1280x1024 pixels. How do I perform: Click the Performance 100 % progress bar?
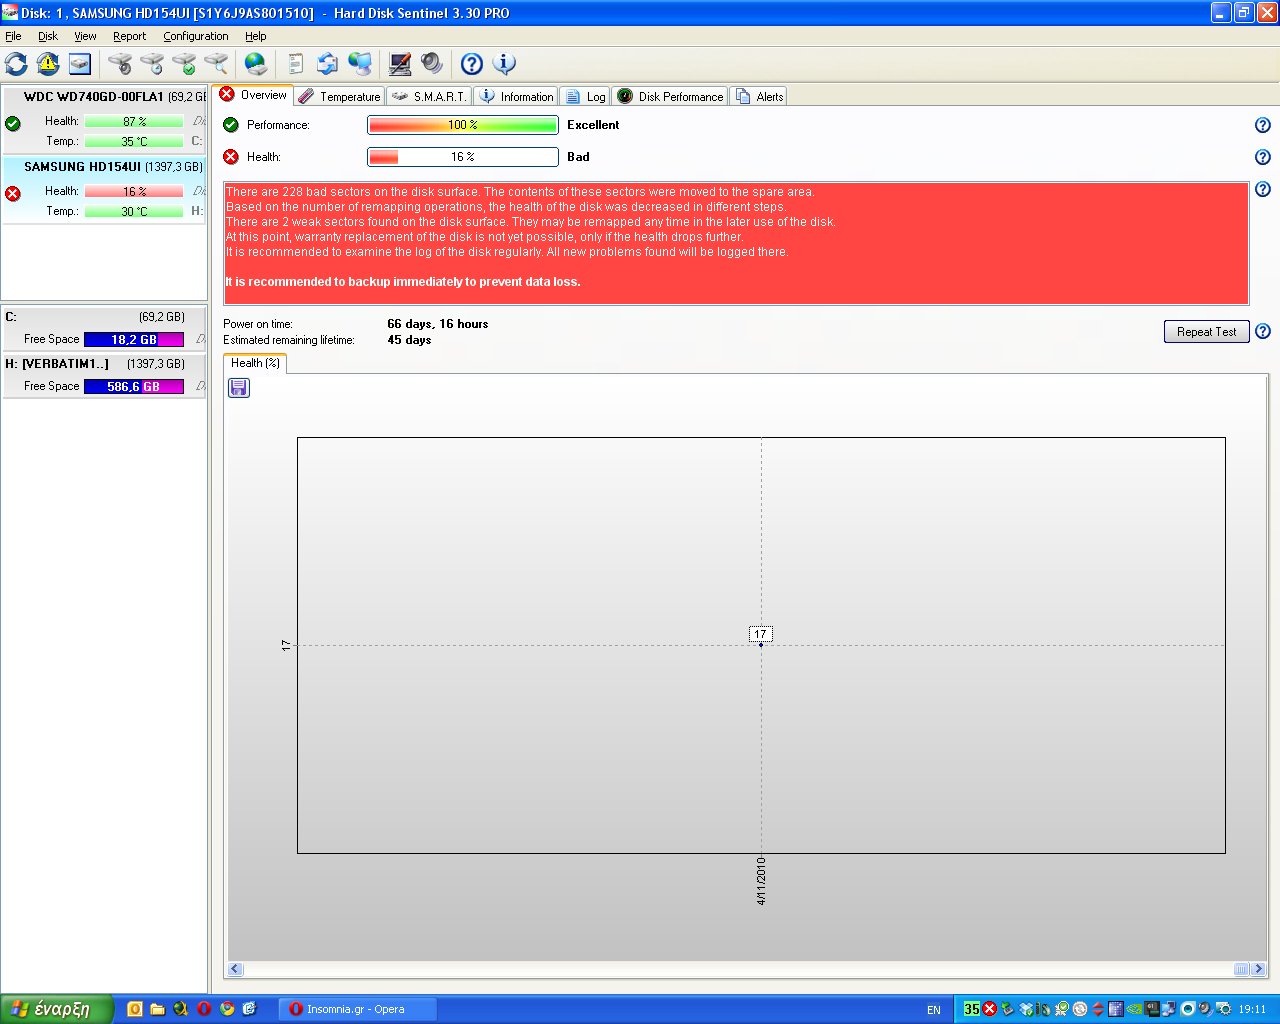pos(462,125)
